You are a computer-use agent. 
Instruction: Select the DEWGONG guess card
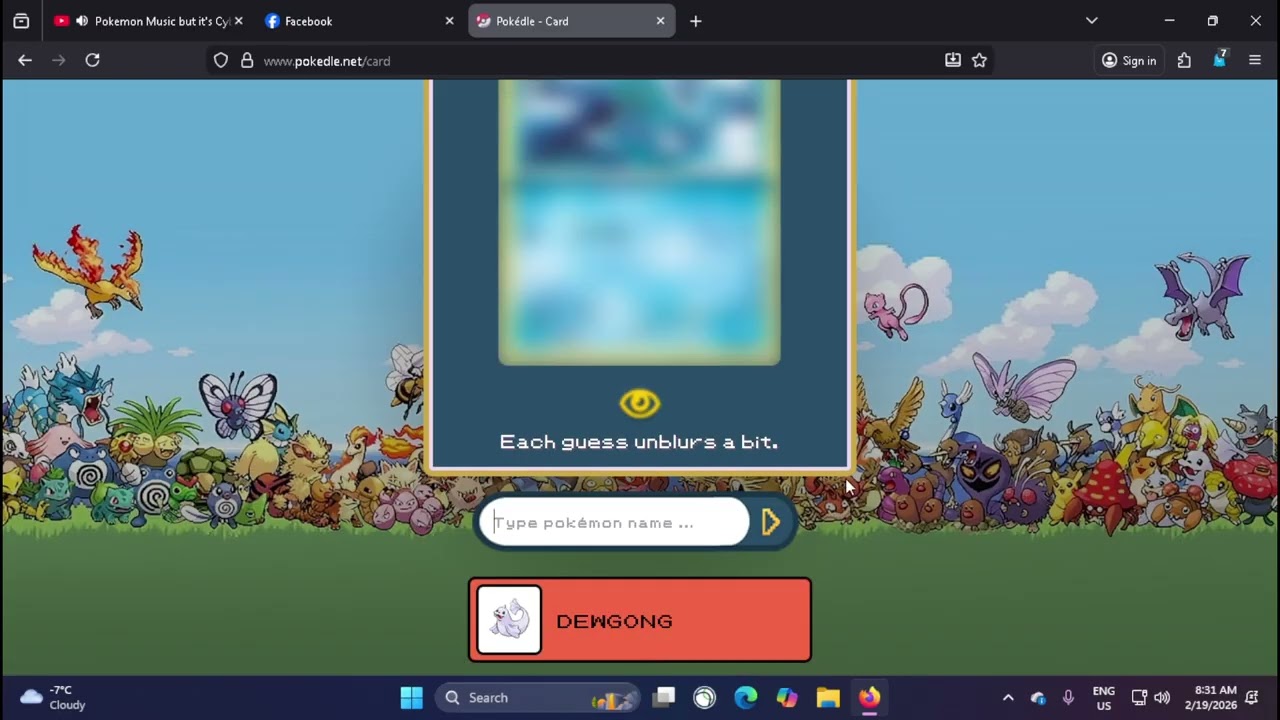coord(640,620)
